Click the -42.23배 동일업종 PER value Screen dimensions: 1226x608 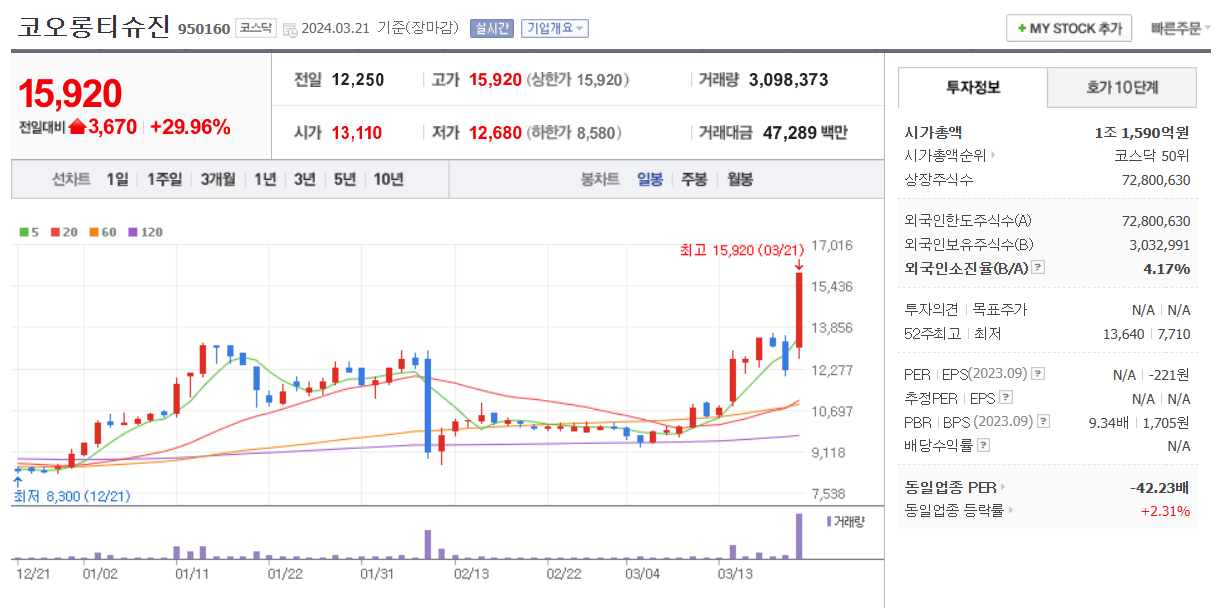pos(1159,488)
